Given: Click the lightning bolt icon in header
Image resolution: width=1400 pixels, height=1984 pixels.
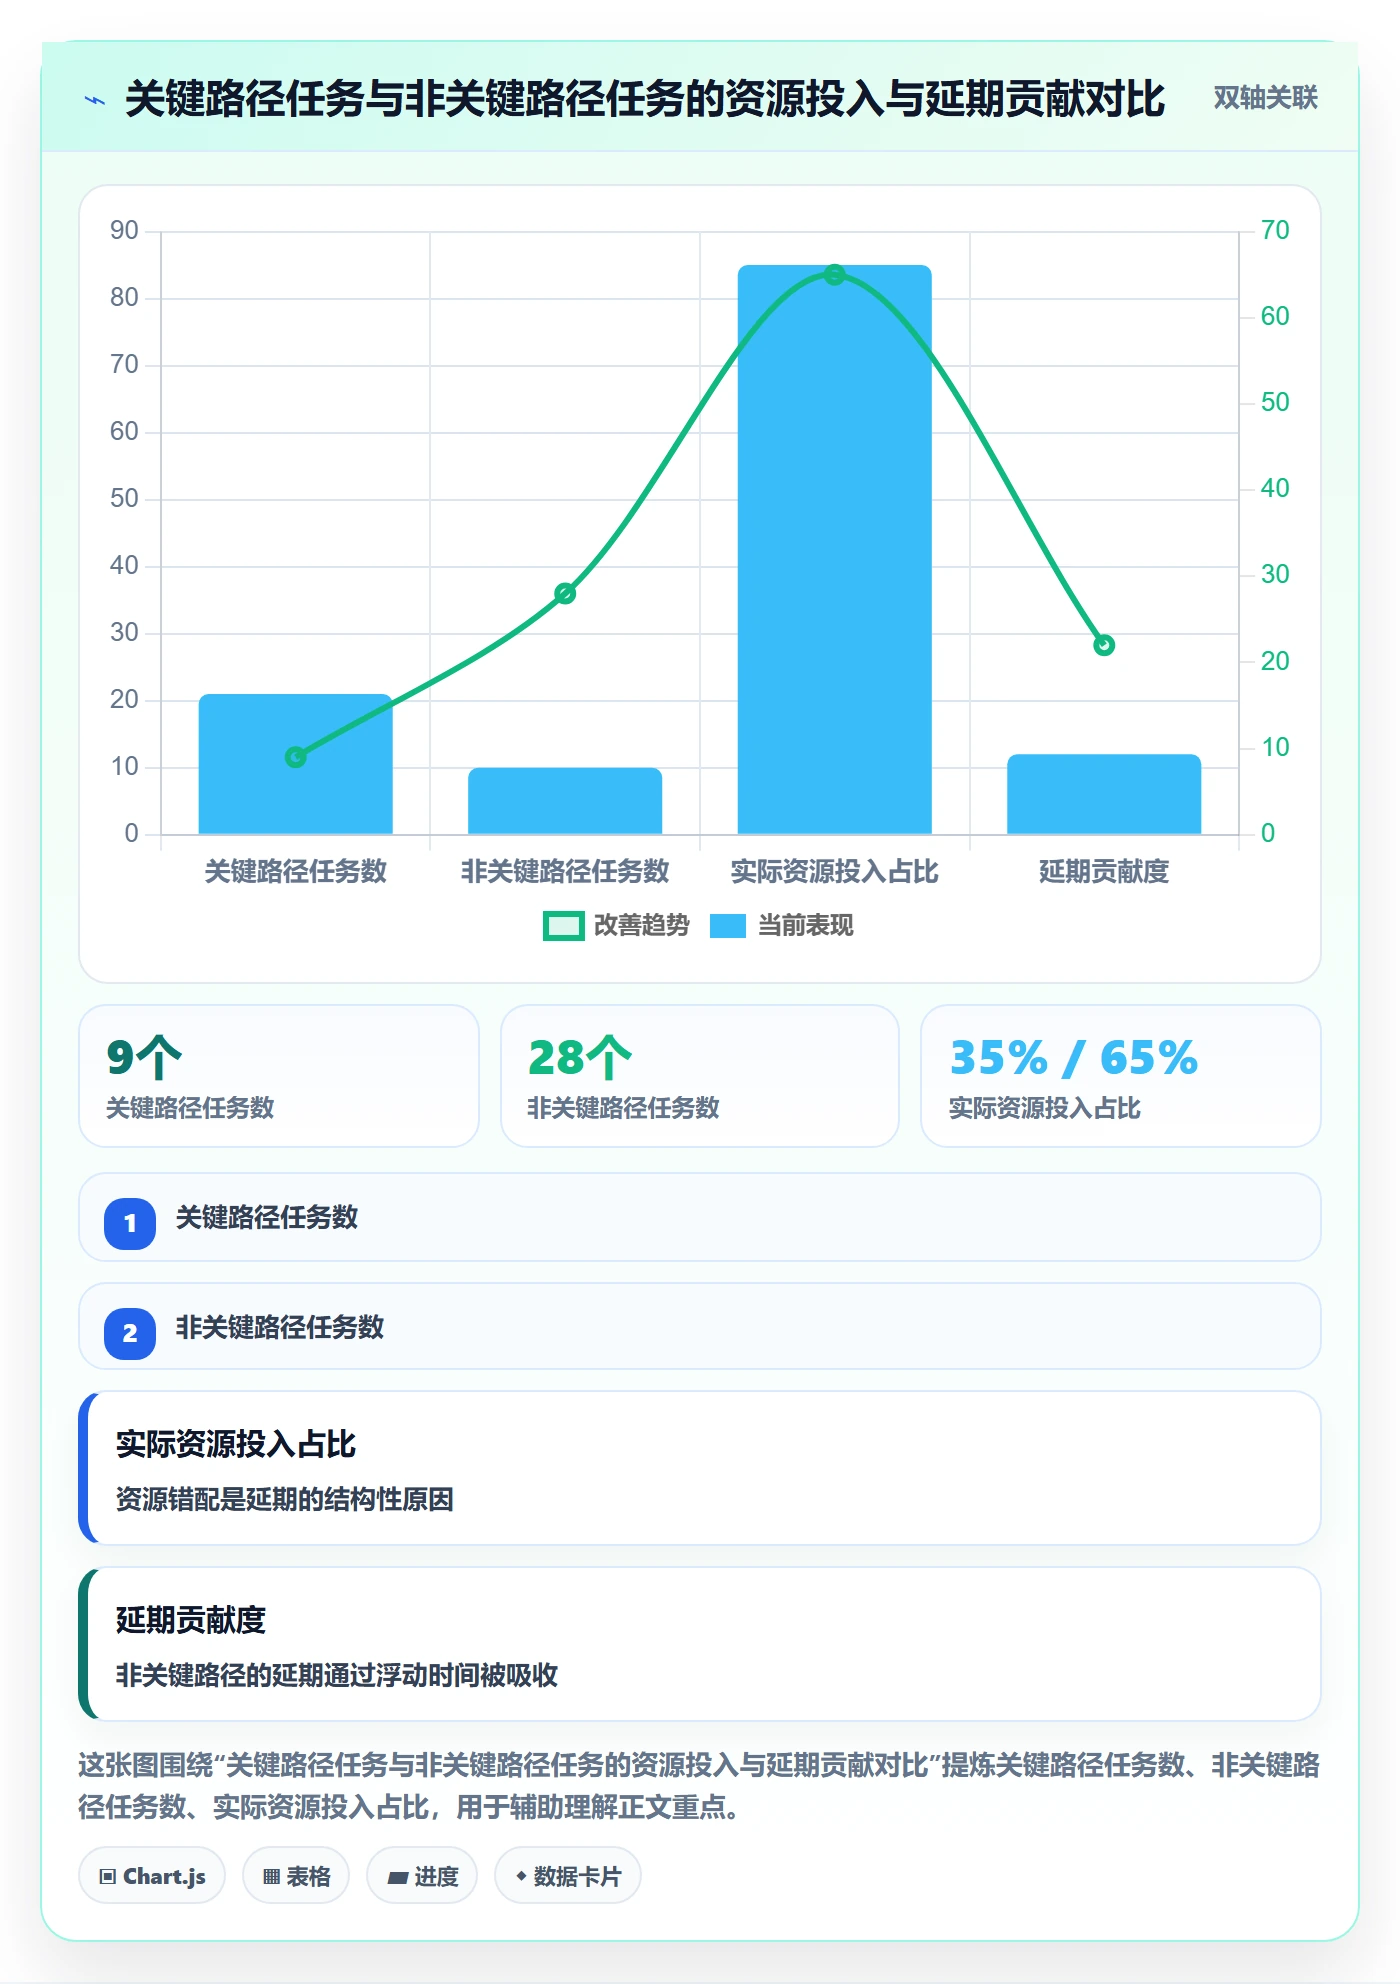Looking at the screenshot, I should click(96, 100).
